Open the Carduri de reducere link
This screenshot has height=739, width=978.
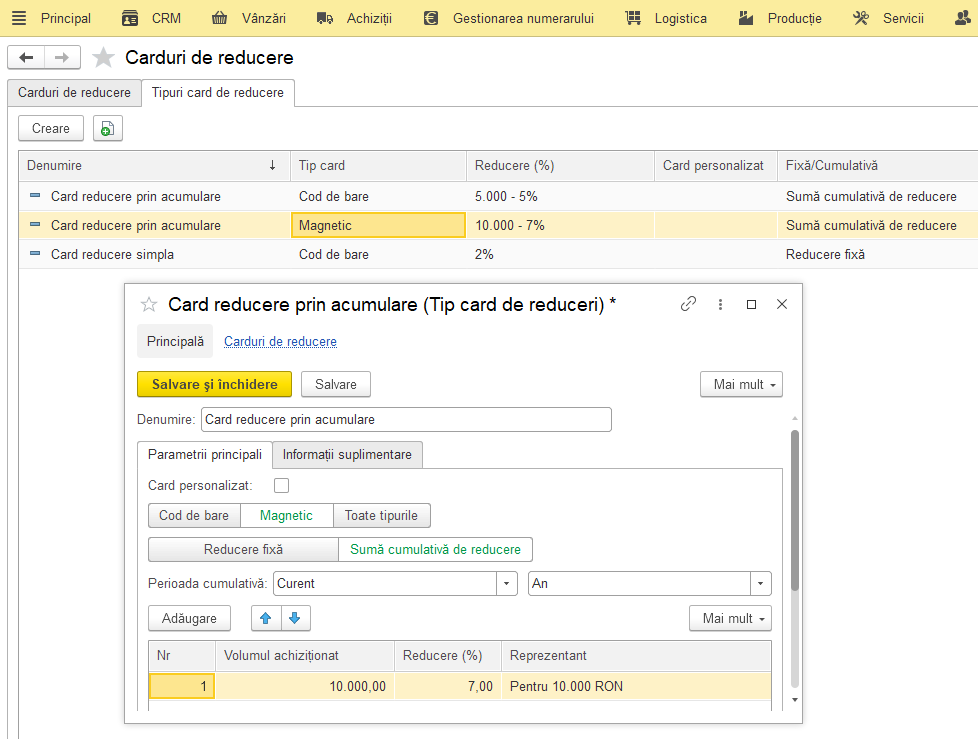tap(280, 342)
